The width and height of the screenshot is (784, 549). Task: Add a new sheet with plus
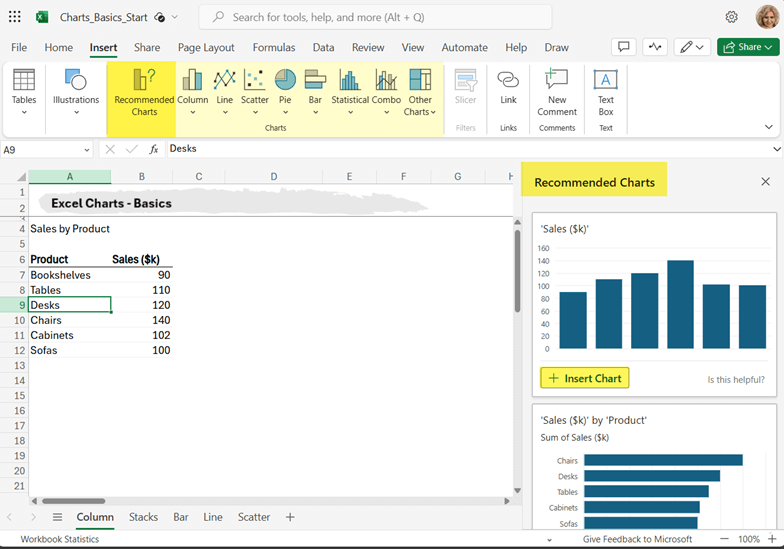(x=290, y=517)
